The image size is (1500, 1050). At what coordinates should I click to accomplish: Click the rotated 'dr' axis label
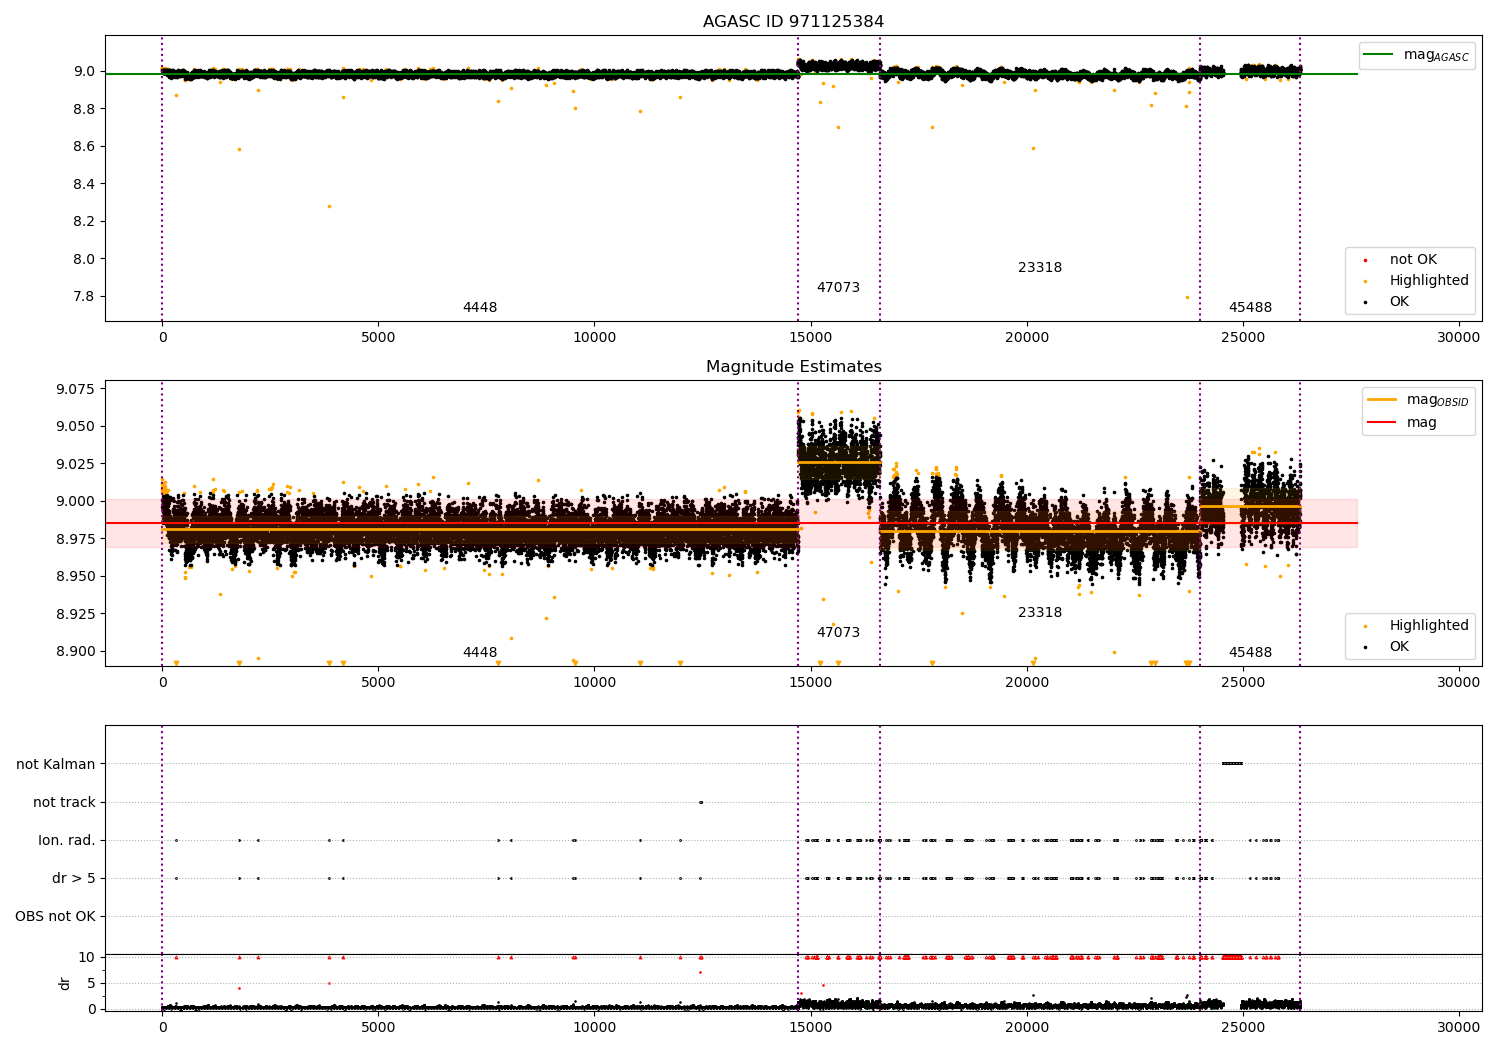click(65, 983)
